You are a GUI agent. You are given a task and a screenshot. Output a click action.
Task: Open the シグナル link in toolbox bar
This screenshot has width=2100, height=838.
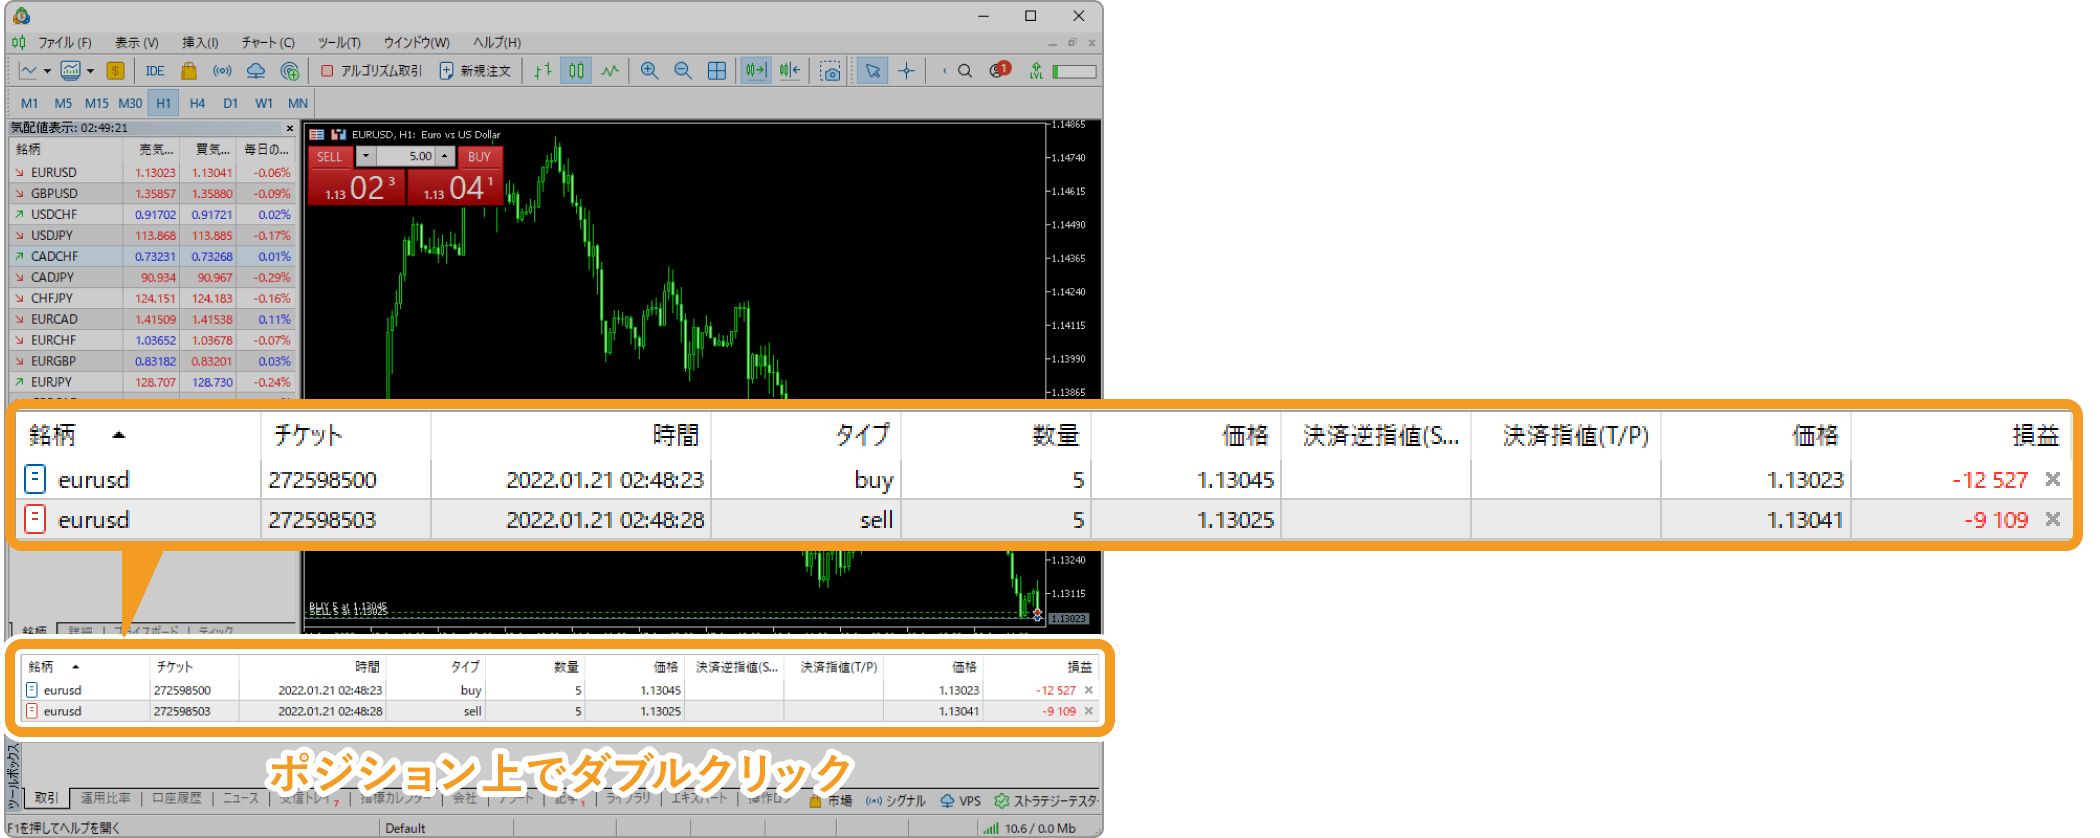coord(895,801)
